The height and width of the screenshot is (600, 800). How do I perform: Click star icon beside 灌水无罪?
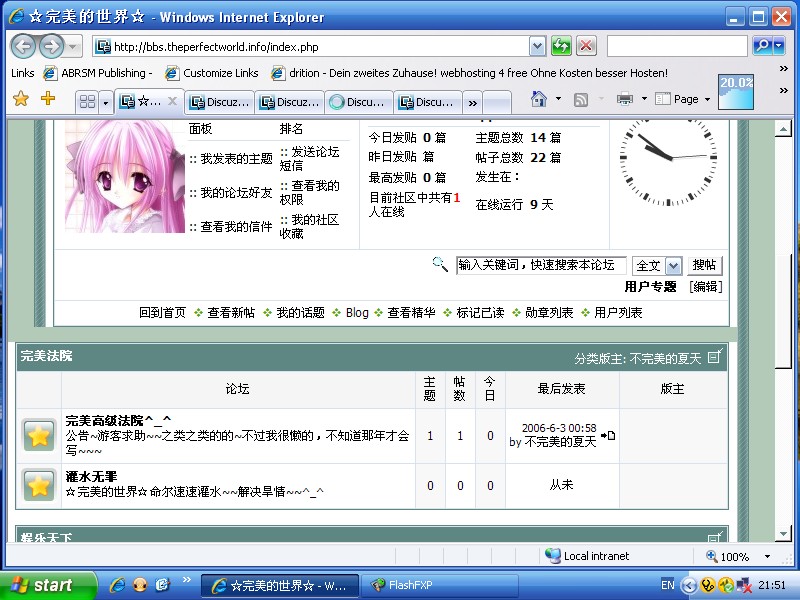pyautogui.click(x=39, y=485)
